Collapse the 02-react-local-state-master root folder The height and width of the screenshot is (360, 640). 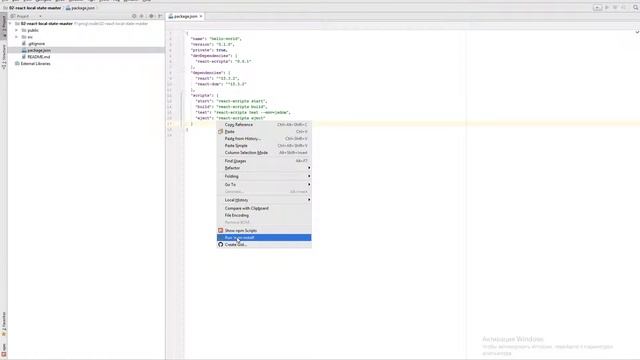coord(11,24)
